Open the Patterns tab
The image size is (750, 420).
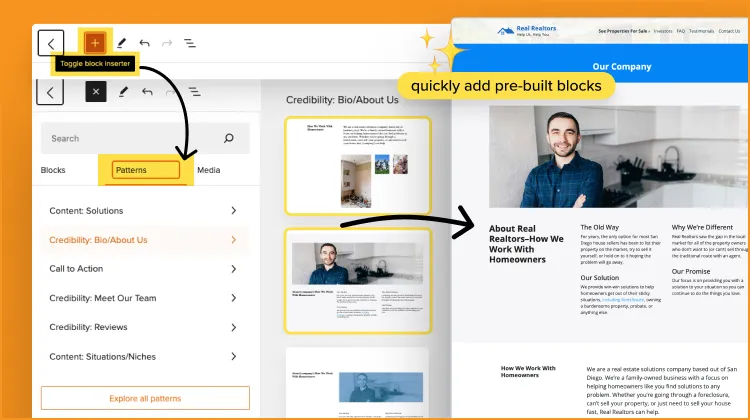146,170
